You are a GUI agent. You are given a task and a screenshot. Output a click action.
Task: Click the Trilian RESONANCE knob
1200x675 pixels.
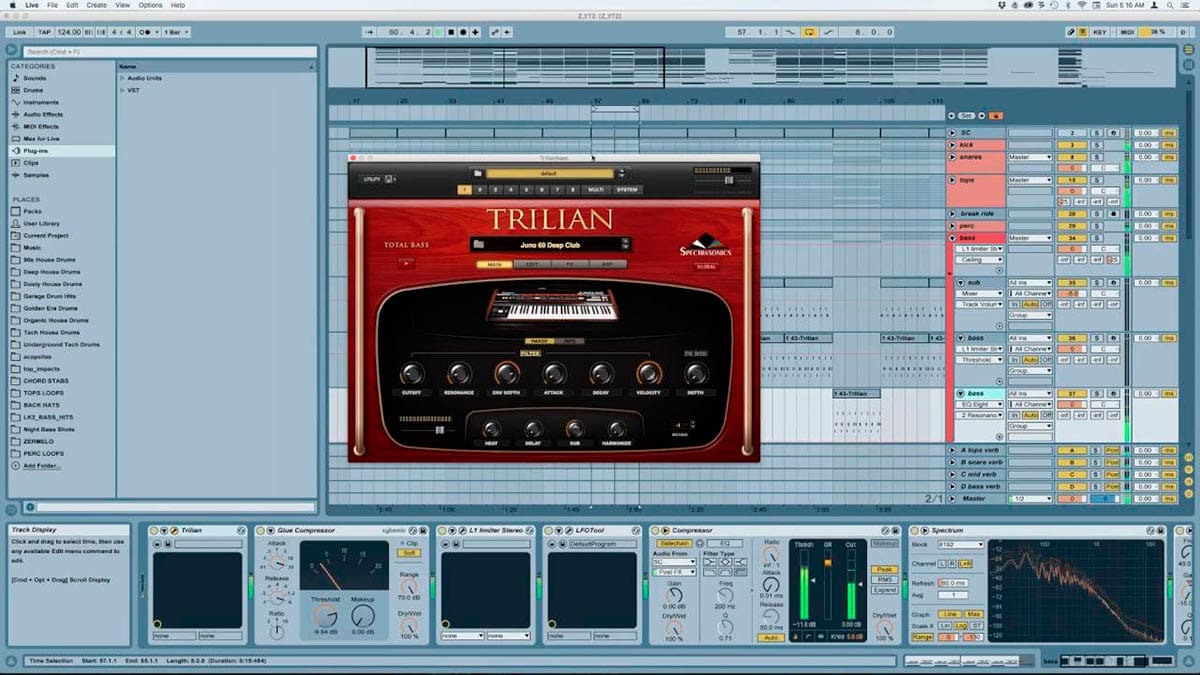pos(459,374)
